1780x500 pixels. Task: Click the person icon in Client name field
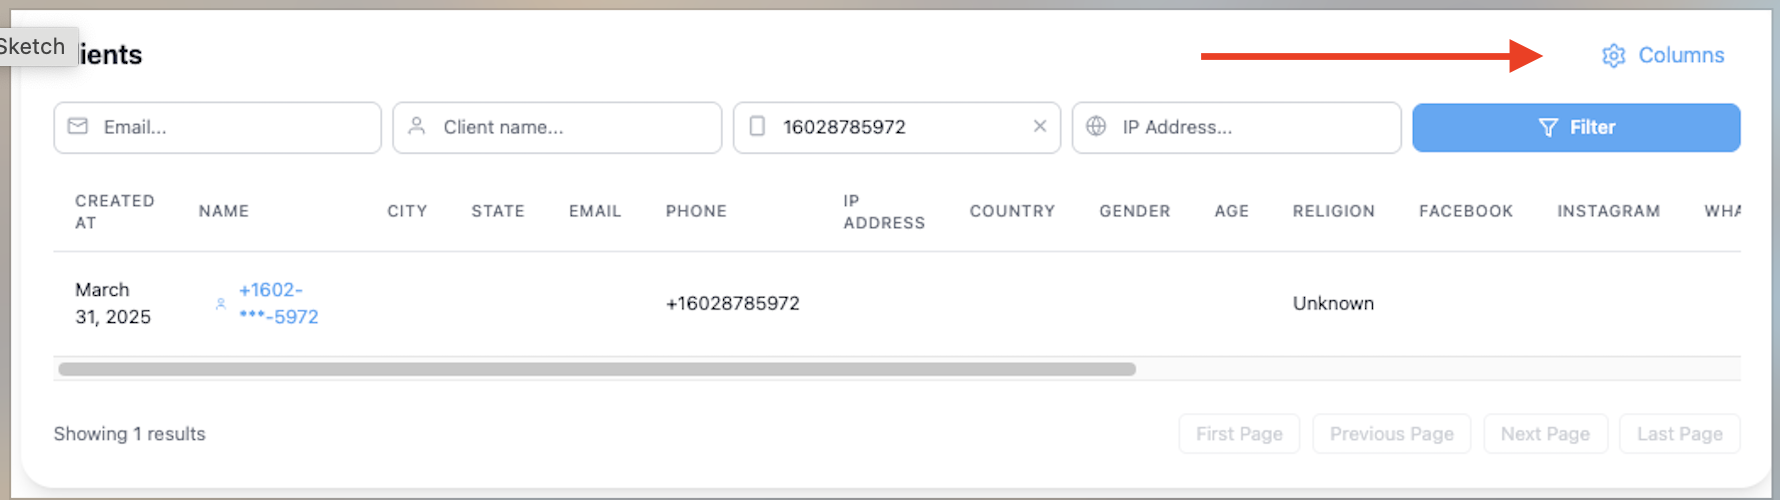(417, 126)
